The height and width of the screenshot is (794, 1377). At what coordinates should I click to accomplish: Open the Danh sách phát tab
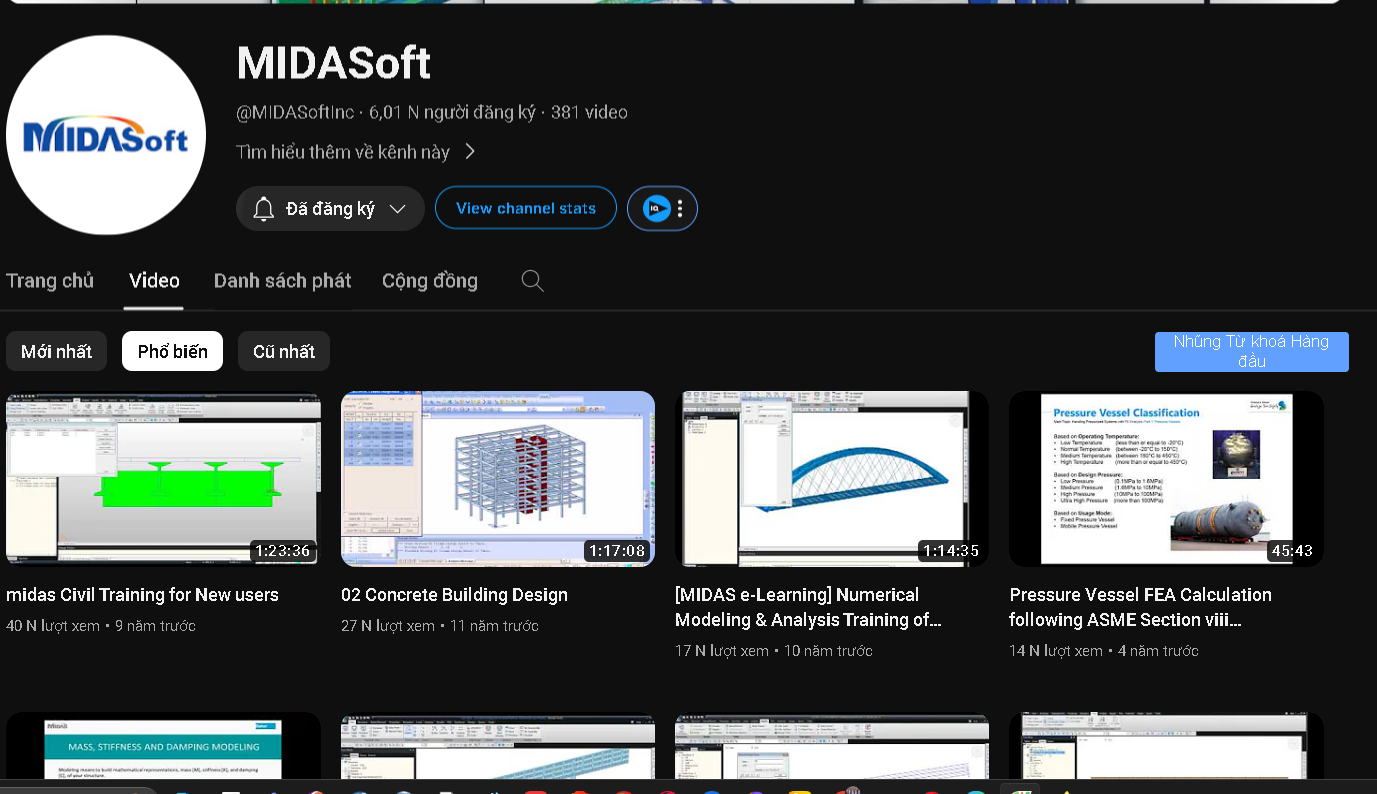pos(283,281)
